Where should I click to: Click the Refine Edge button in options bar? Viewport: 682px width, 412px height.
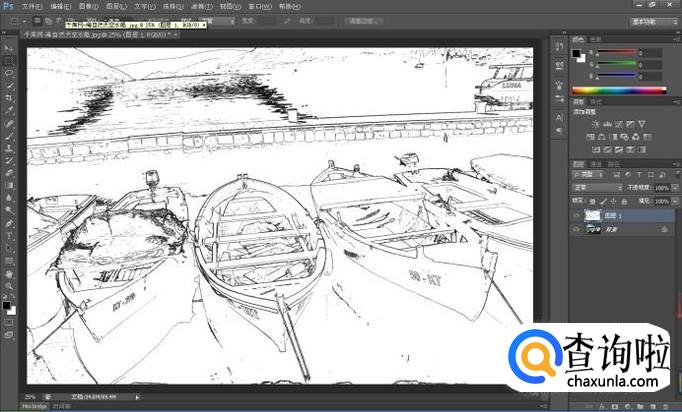[364, 21]
